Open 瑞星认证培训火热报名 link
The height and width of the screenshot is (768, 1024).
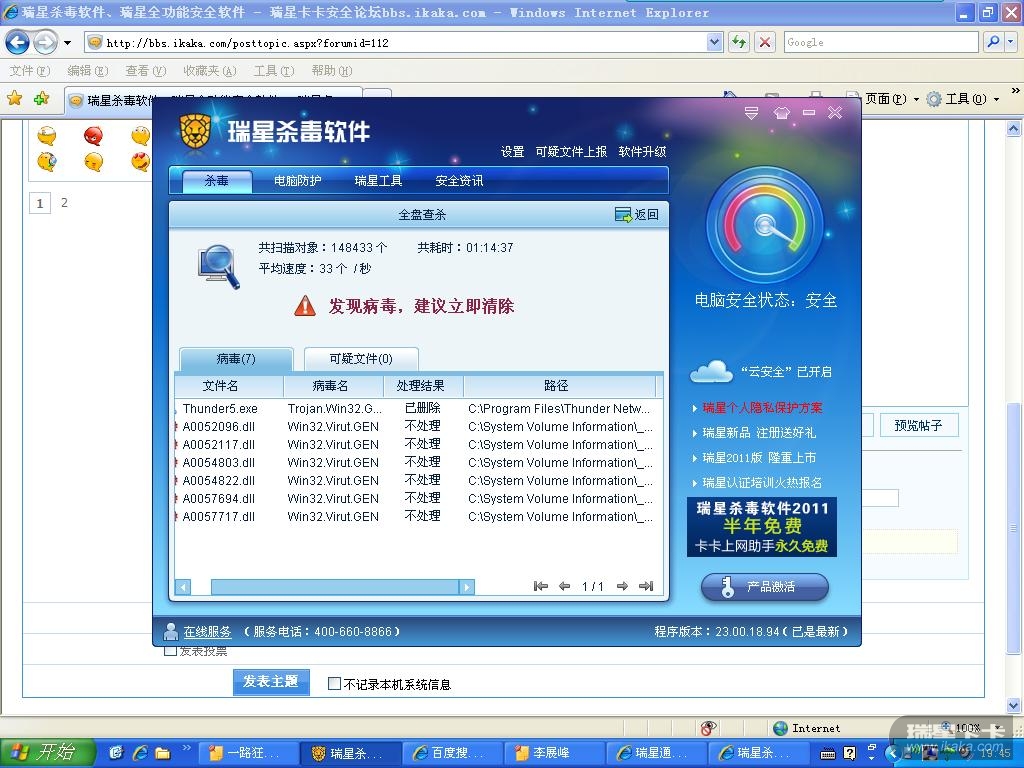click(x=762, y=483)
